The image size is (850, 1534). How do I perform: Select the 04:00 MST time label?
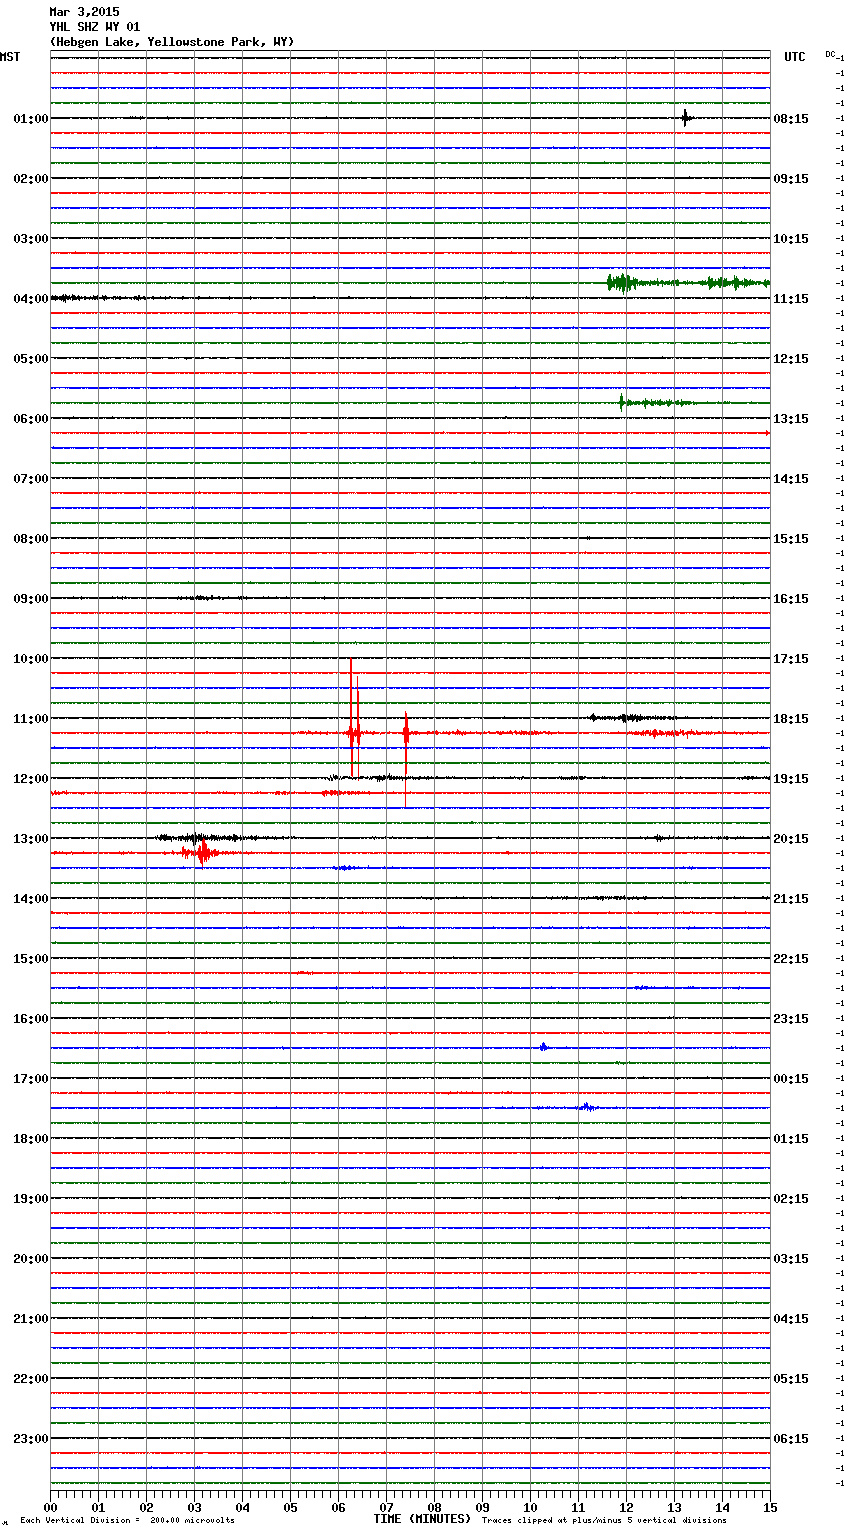[31, 299]
